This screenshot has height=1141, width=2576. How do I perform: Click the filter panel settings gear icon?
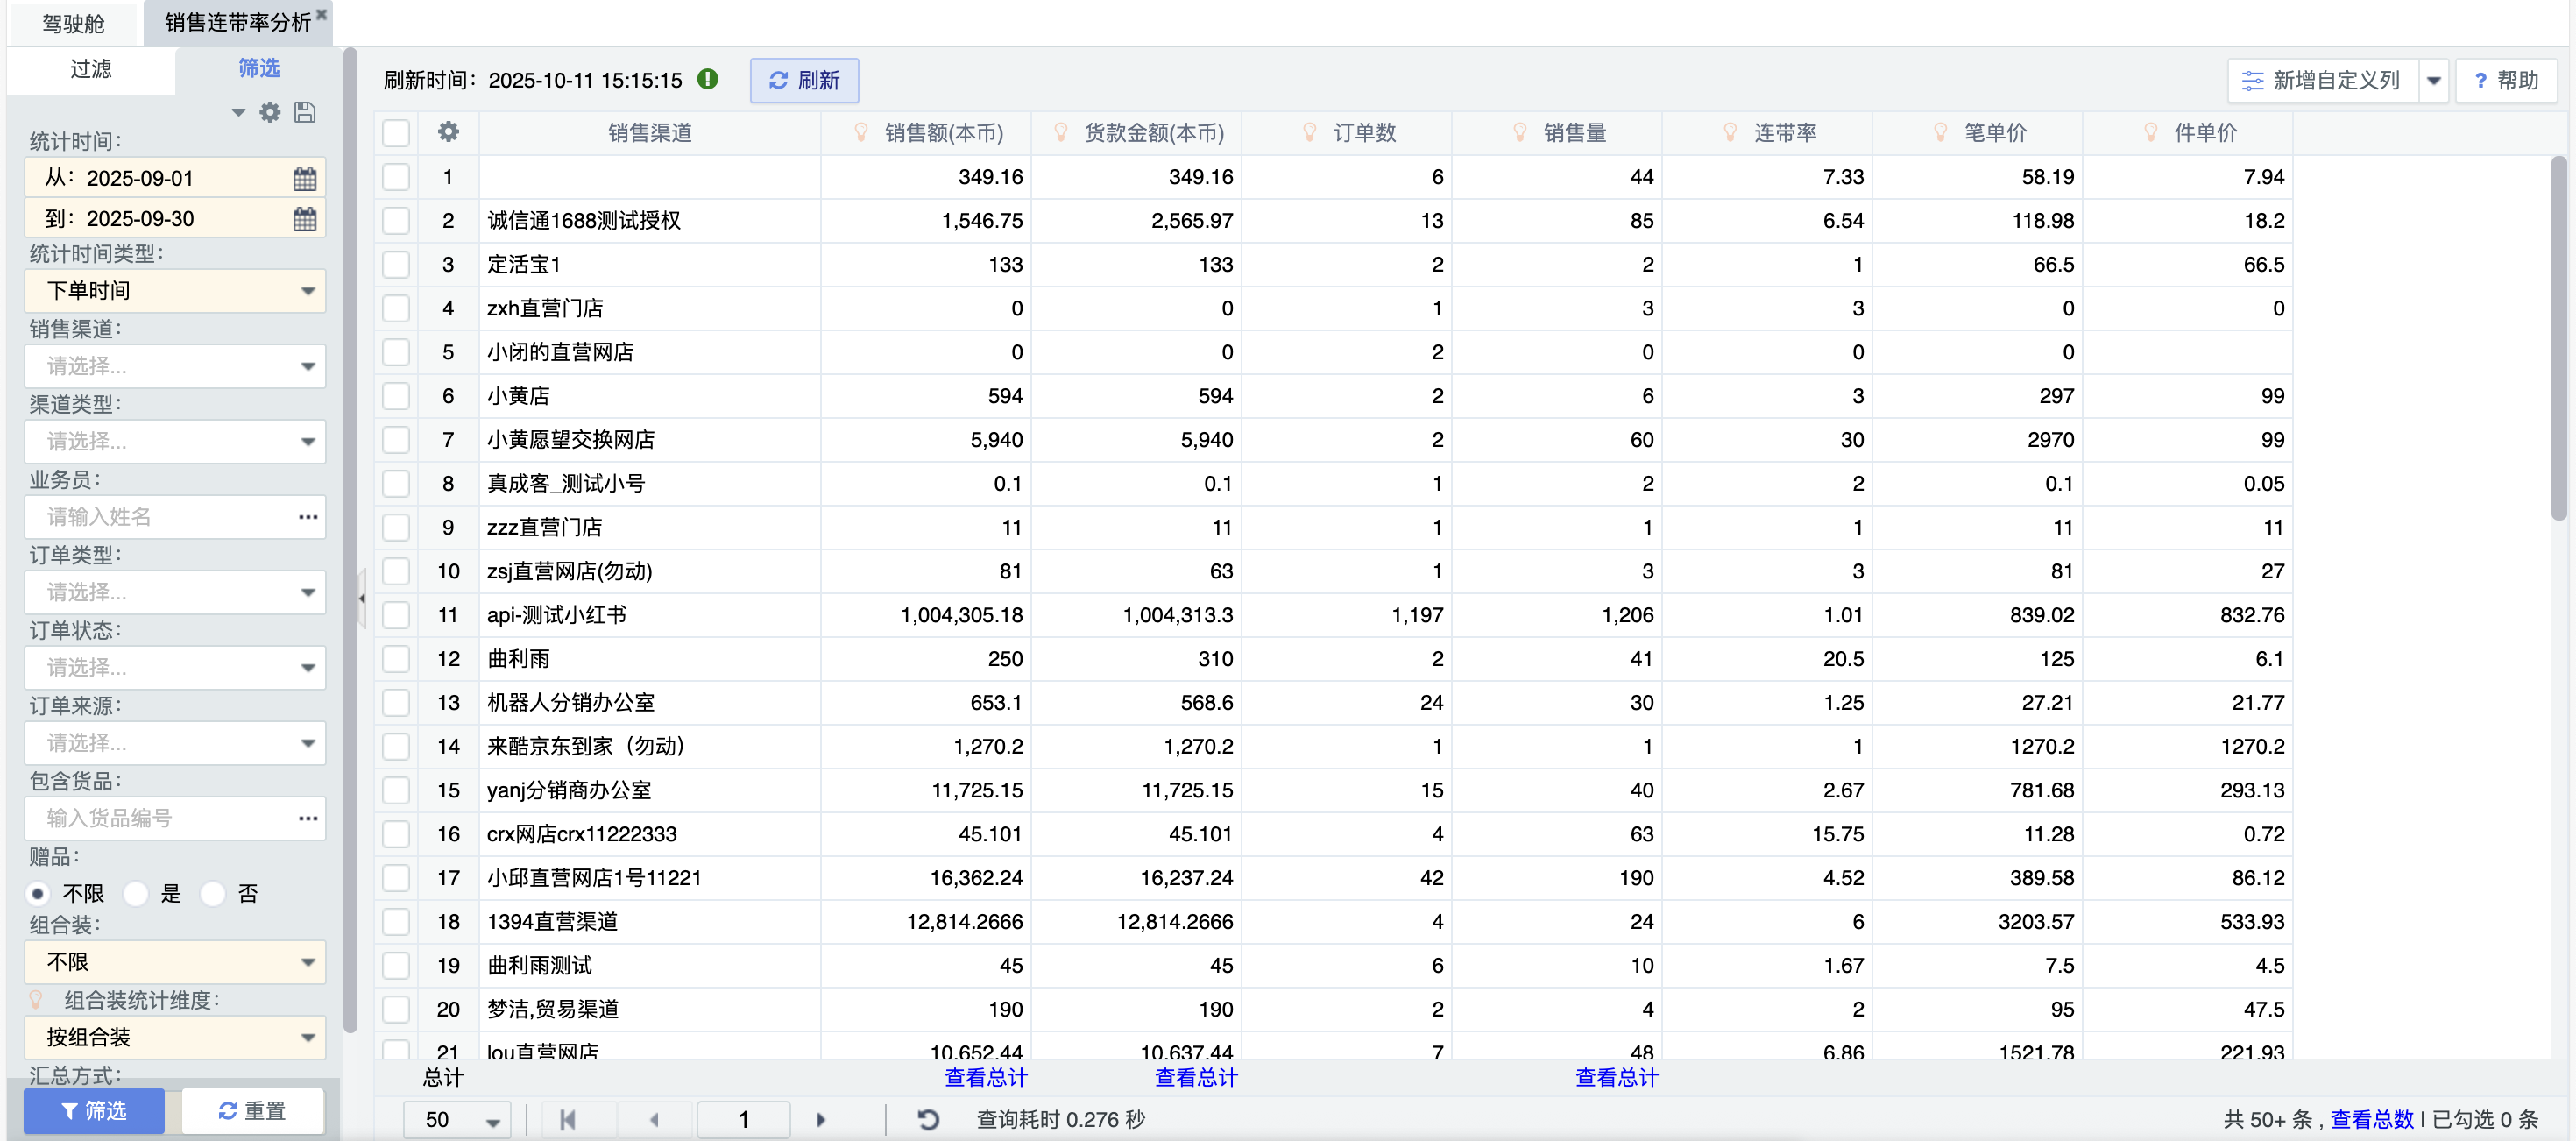coord(270,112)
